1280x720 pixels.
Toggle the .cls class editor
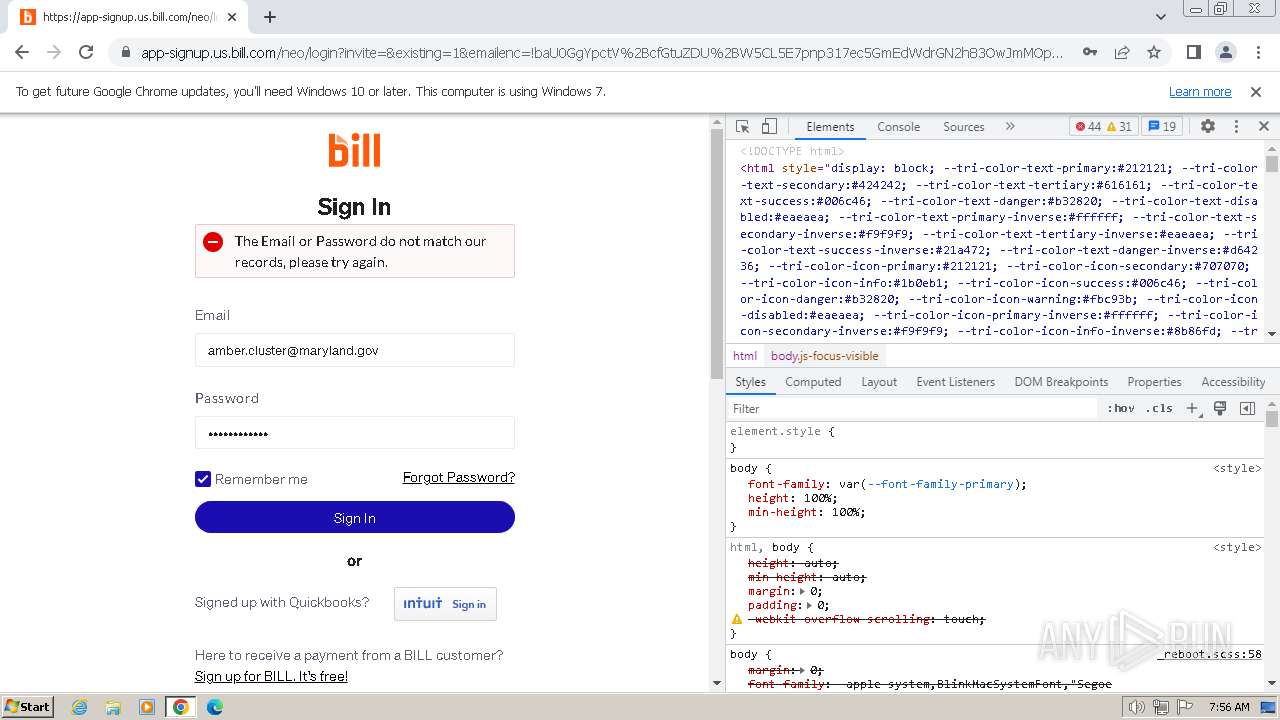coord(1160,408)
